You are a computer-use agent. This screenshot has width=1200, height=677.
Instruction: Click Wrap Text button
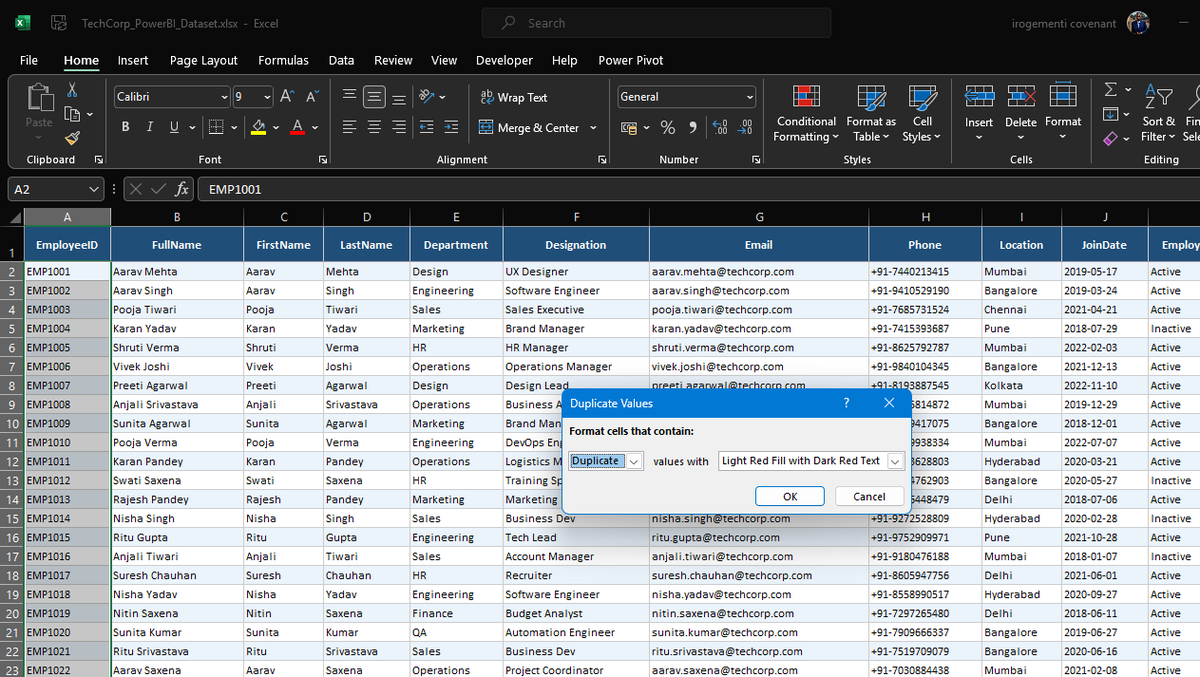click(x=514, y=97)
